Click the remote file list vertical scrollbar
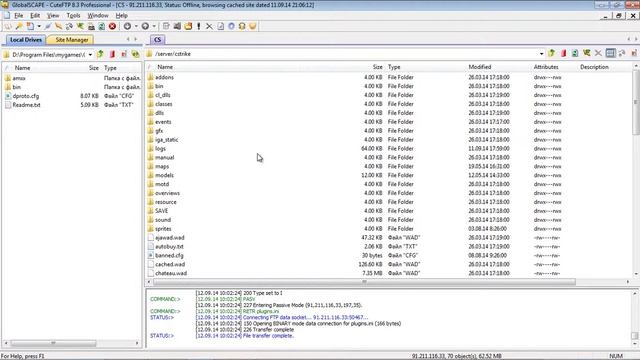The image size is (640, 360). (x=636, y=102)
